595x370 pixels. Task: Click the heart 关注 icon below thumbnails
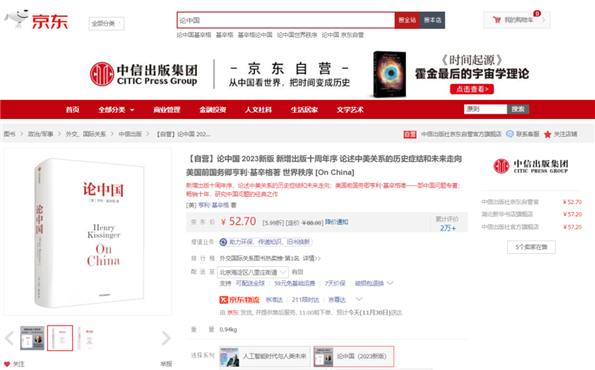7,364
